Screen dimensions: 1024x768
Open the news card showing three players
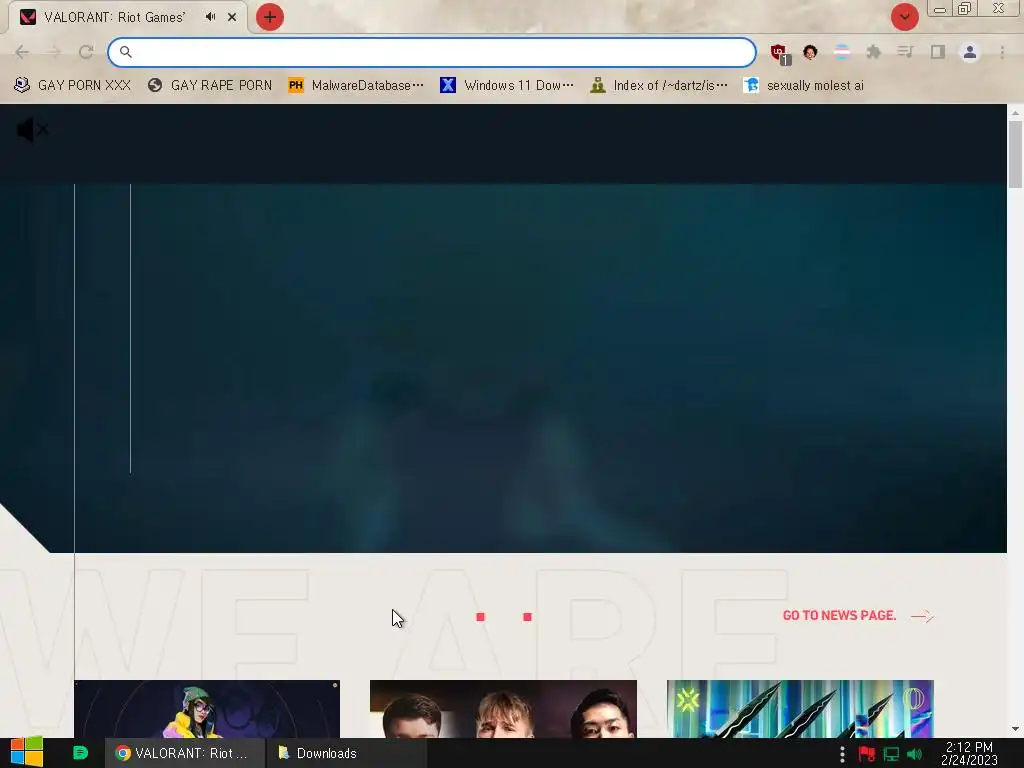503,709
